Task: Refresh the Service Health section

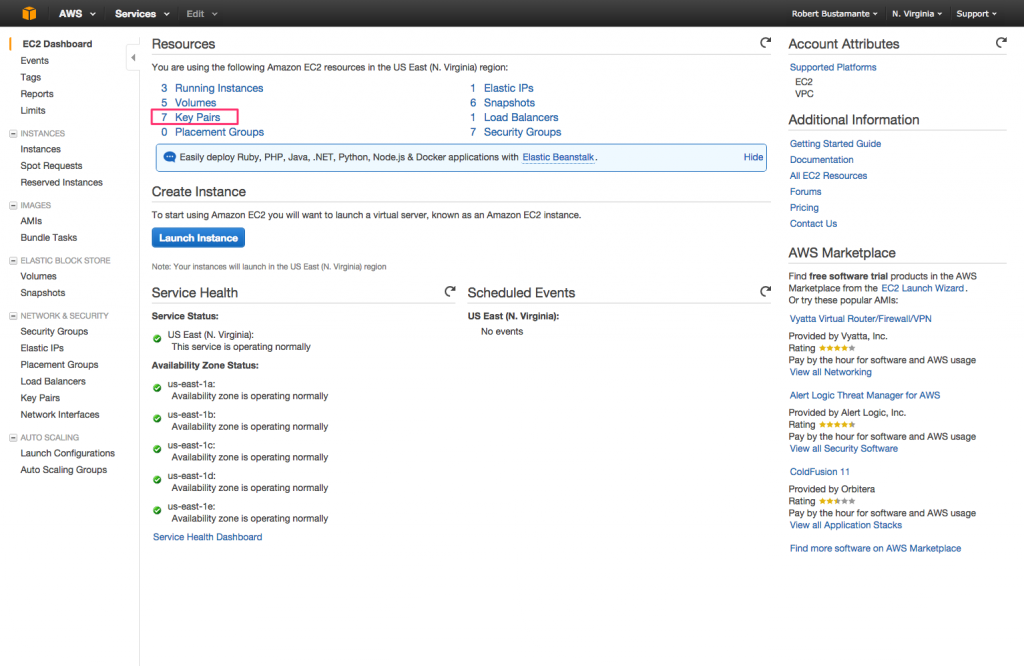Action: click(x=450, y=291)
